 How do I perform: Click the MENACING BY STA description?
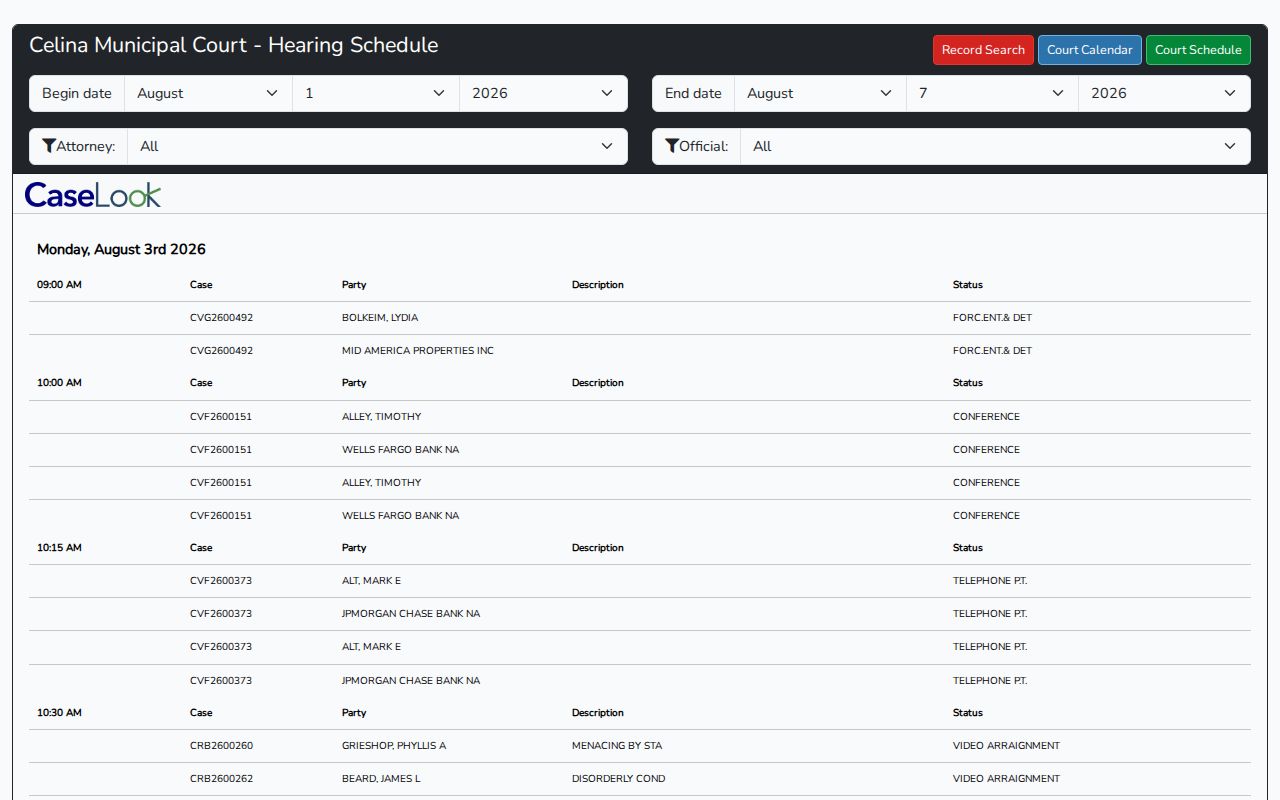click(x=617, y=746)
